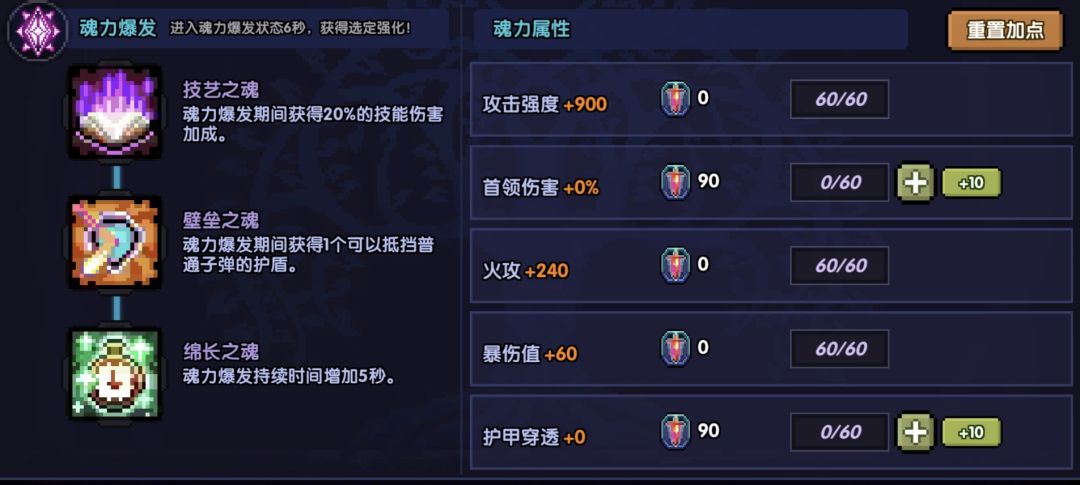Click soul gem icon in 首领伤害 row

[x=676, y=183]
